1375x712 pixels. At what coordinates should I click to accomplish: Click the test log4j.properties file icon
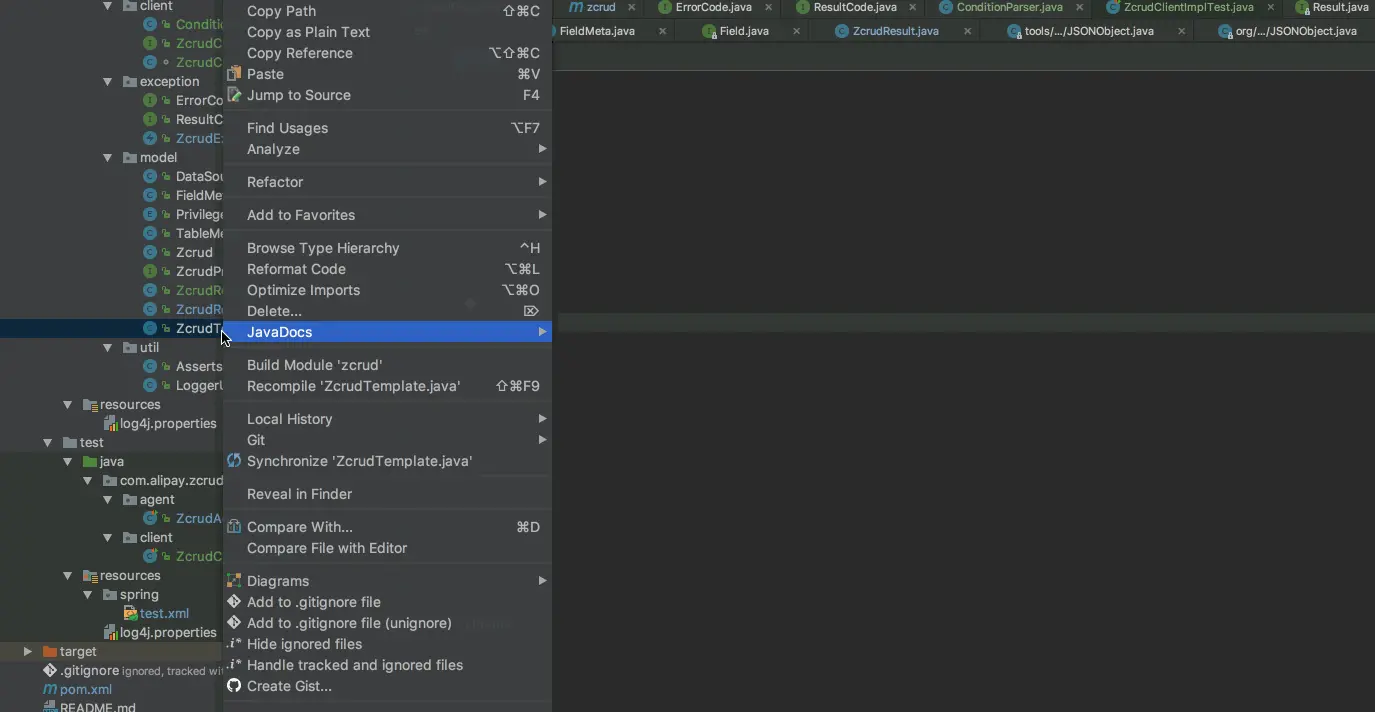tap(111, 632)
